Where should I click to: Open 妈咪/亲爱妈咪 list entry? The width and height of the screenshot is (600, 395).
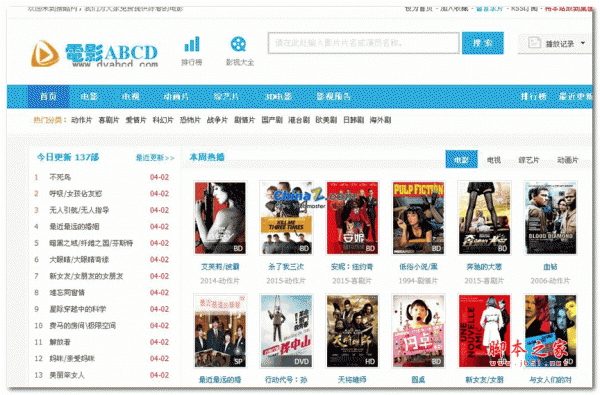point(72,359)
